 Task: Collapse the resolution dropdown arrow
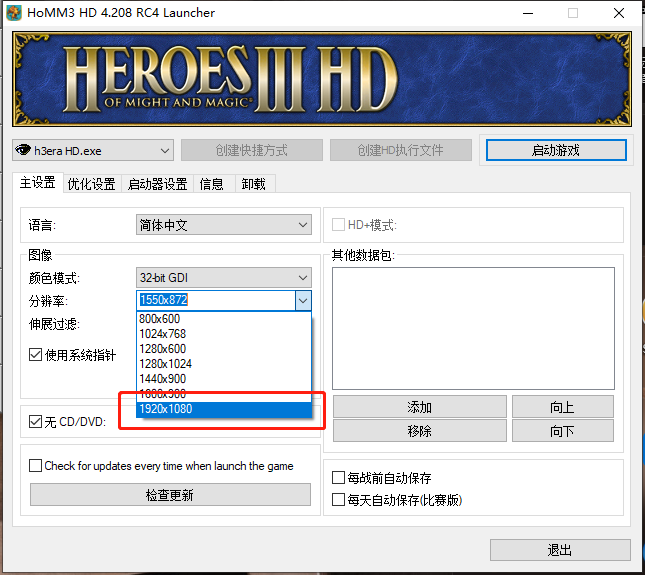tap(303, 300)
